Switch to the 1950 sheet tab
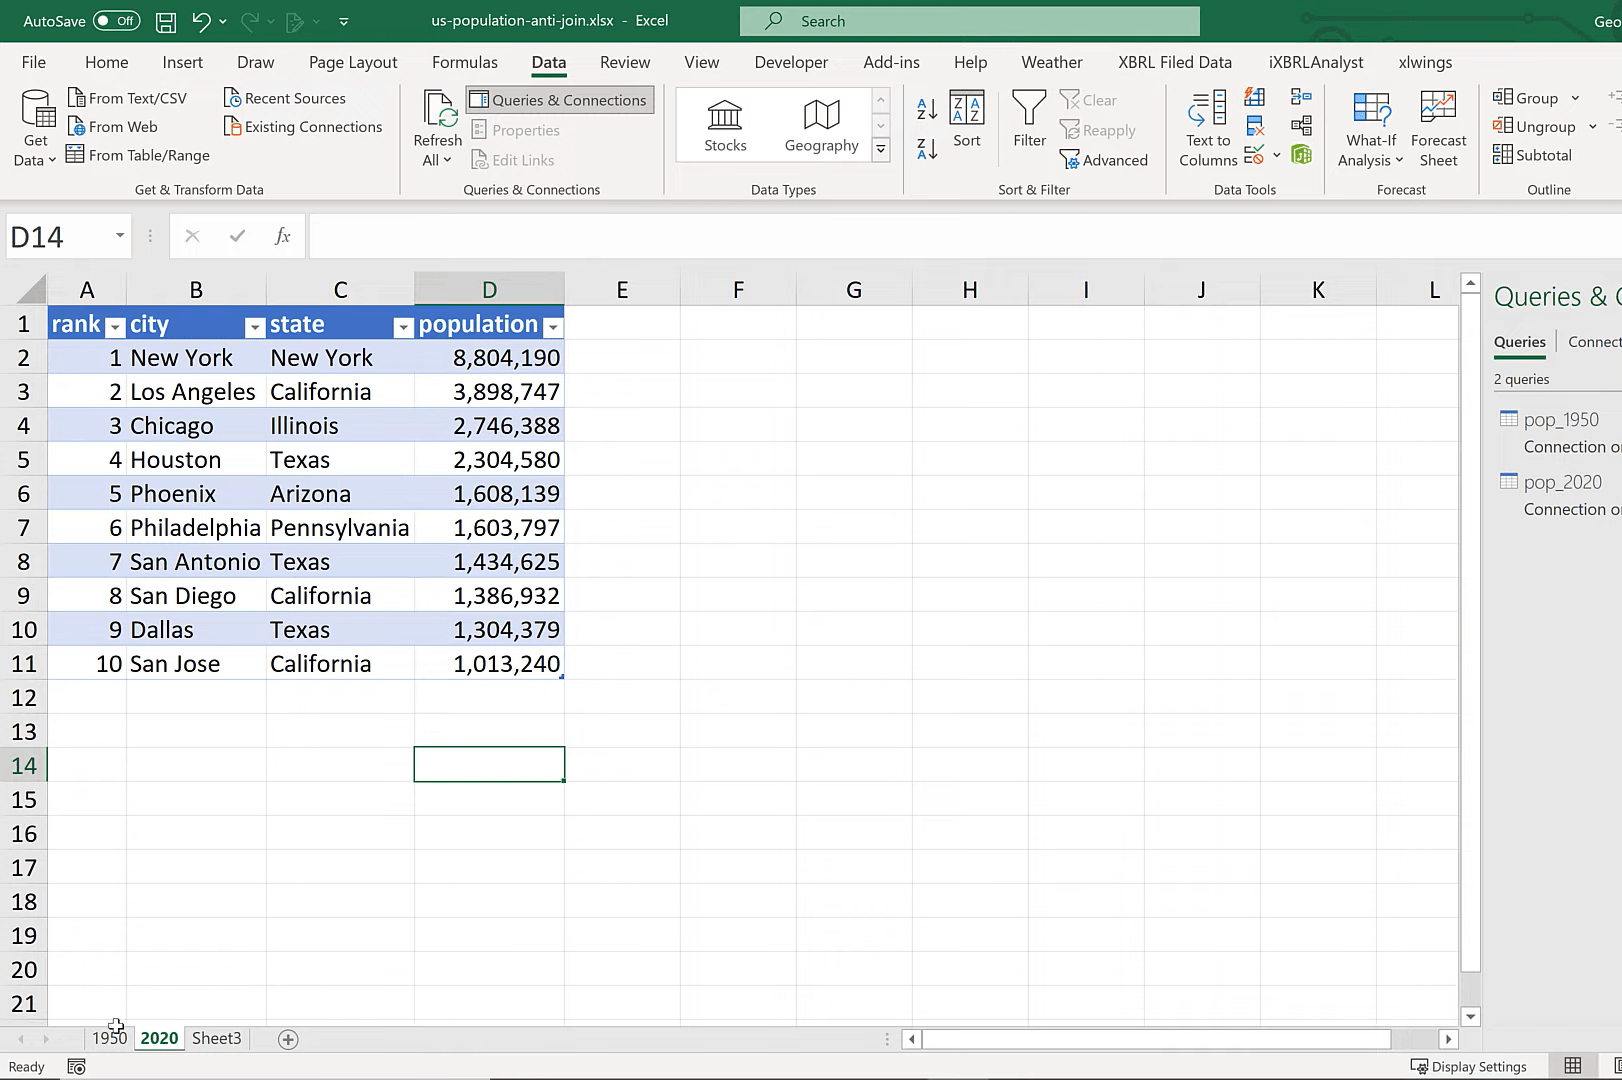Image resolution: width=1622 pixels, height=1080 pixels. point(110,1038)
